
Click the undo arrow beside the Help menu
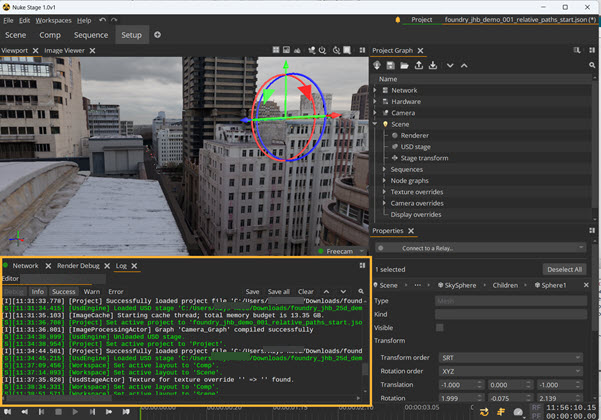point(103,20)
